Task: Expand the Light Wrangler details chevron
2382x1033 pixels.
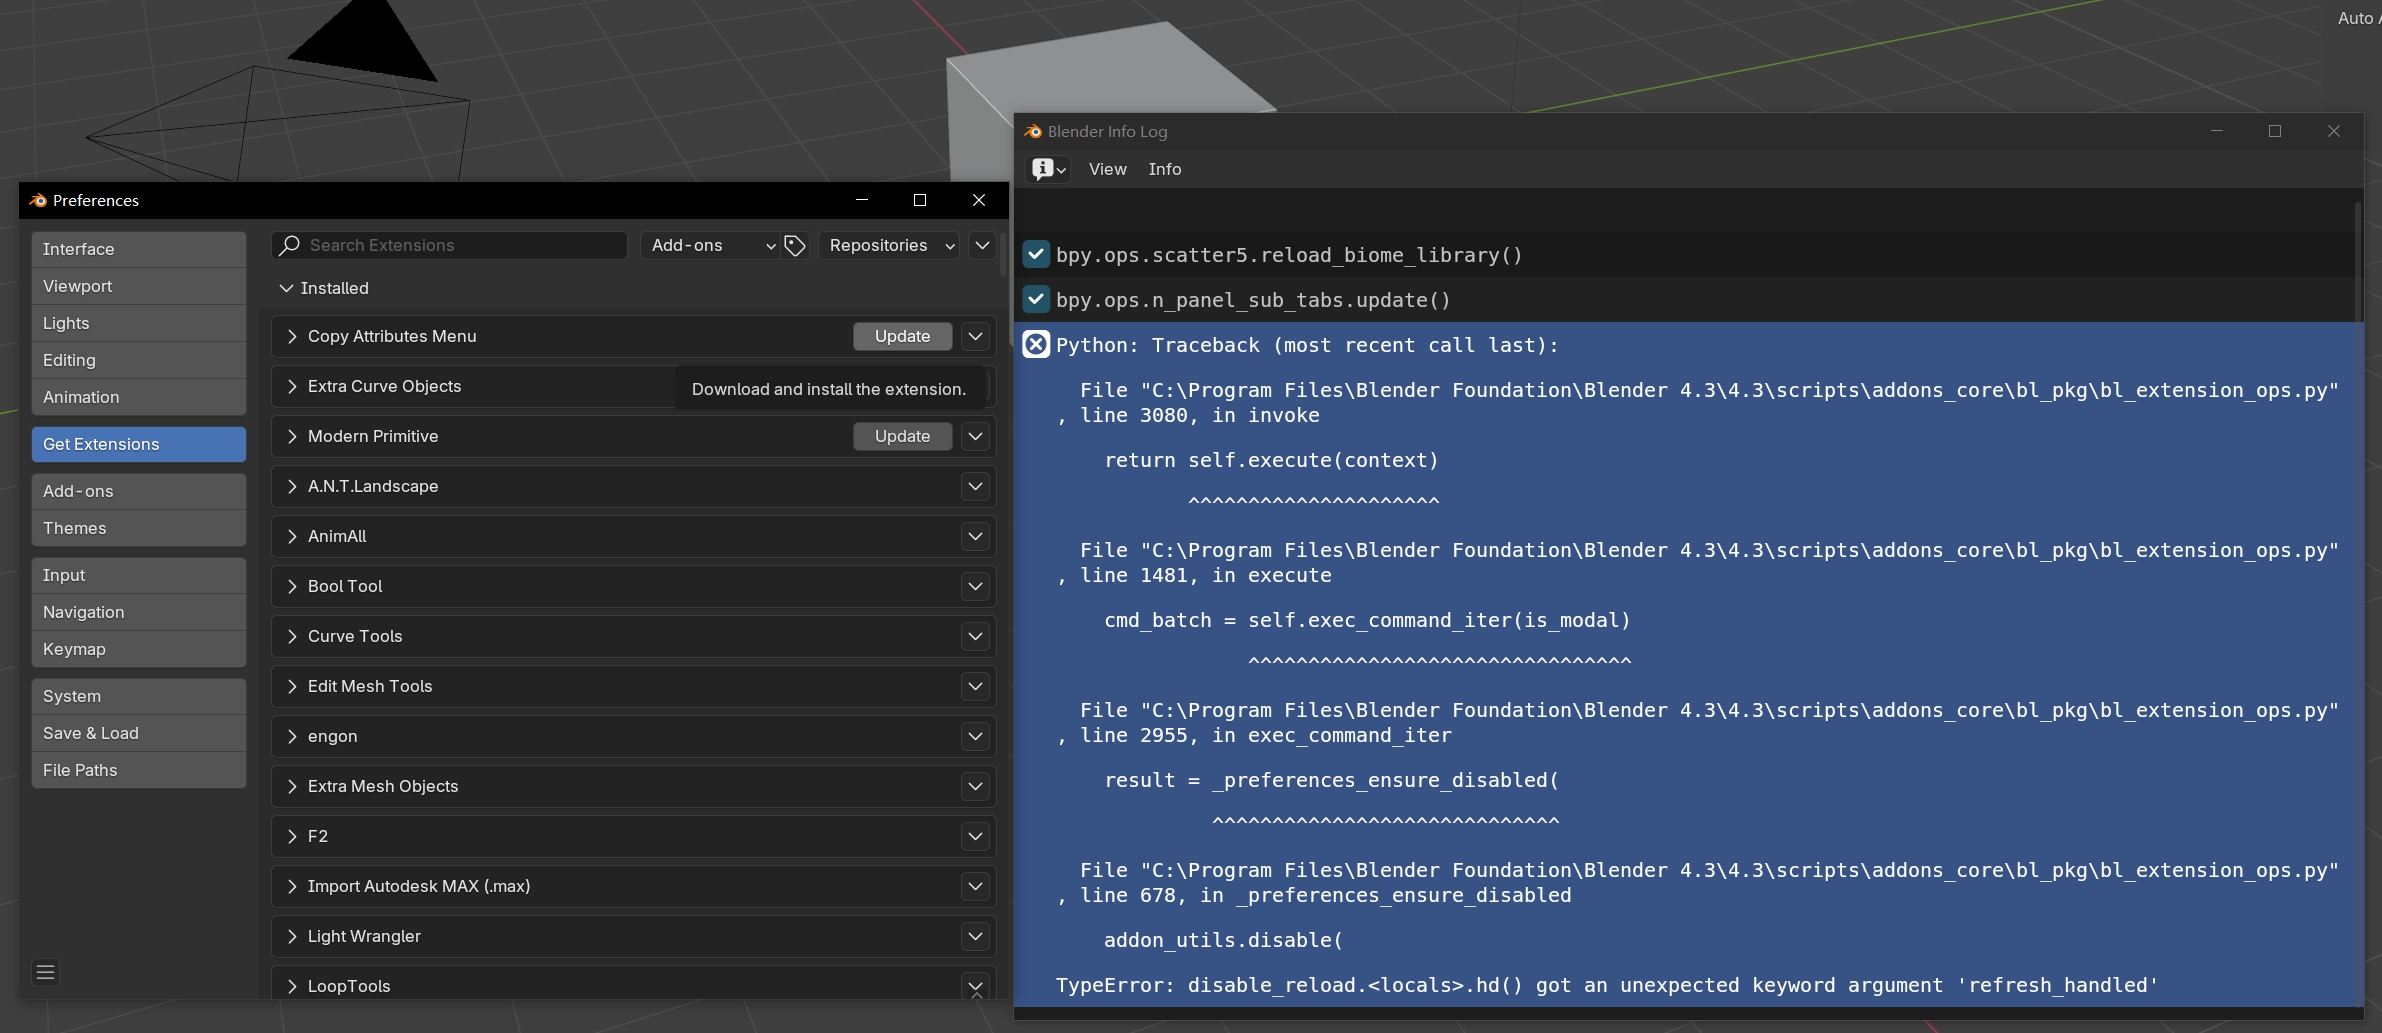Action: click(x=975, y=936)
